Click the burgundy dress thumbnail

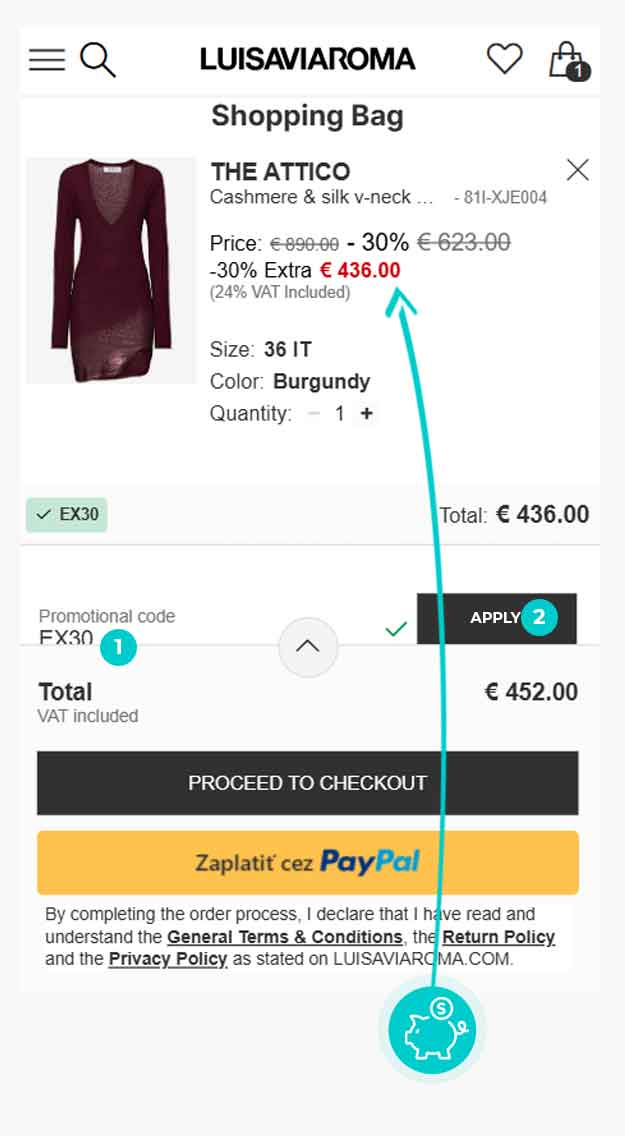pyautogui.click(x=111, y=270)
